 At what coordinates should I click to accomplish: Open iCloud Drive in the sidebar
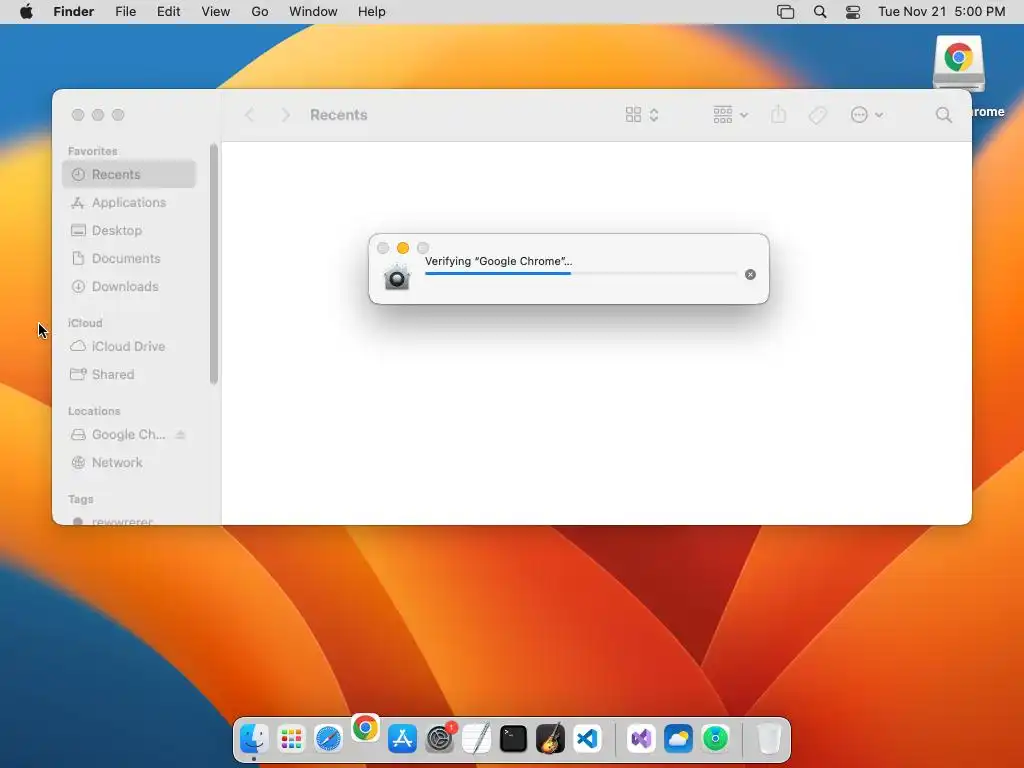[129, 346]
